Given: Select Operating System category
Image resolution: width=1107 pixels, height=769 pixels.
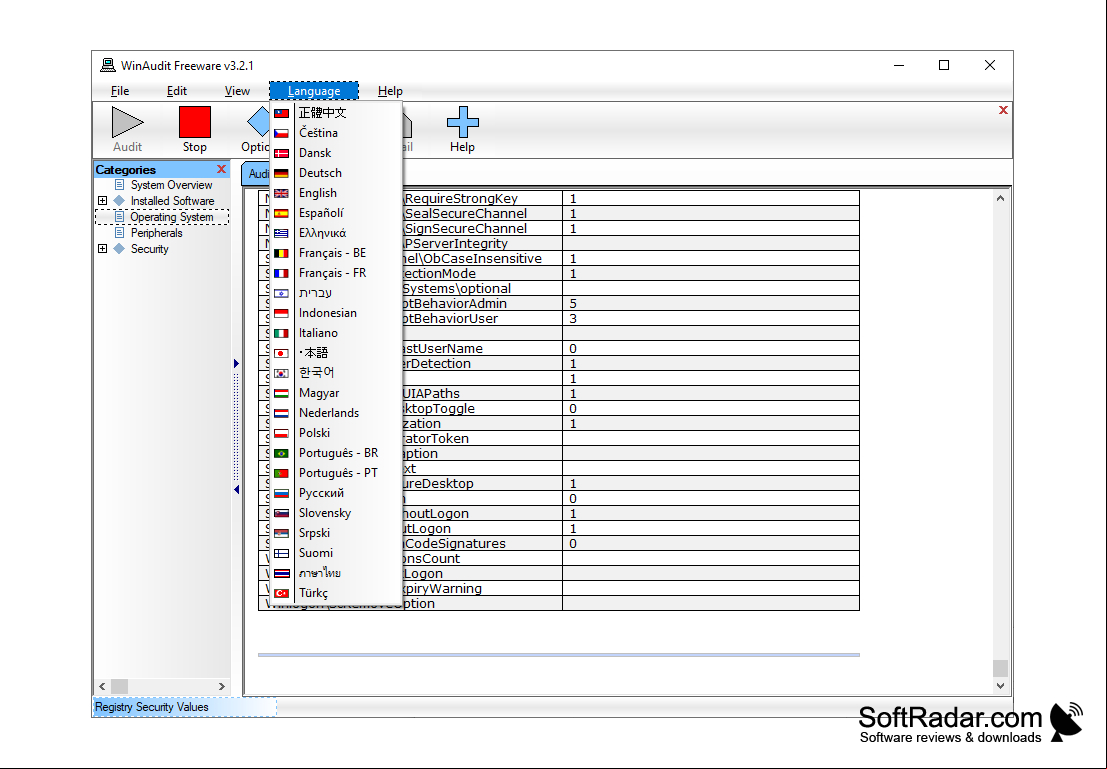Looking at the screenshot, I should point(172,217).
